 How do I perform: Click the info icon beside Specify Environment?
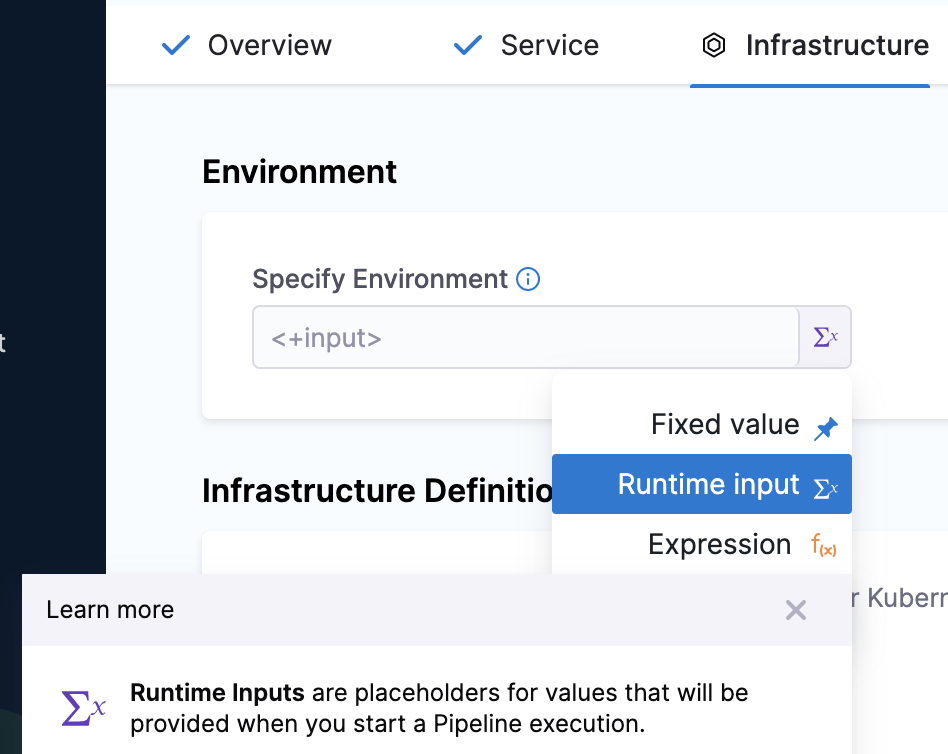[528, 279]
